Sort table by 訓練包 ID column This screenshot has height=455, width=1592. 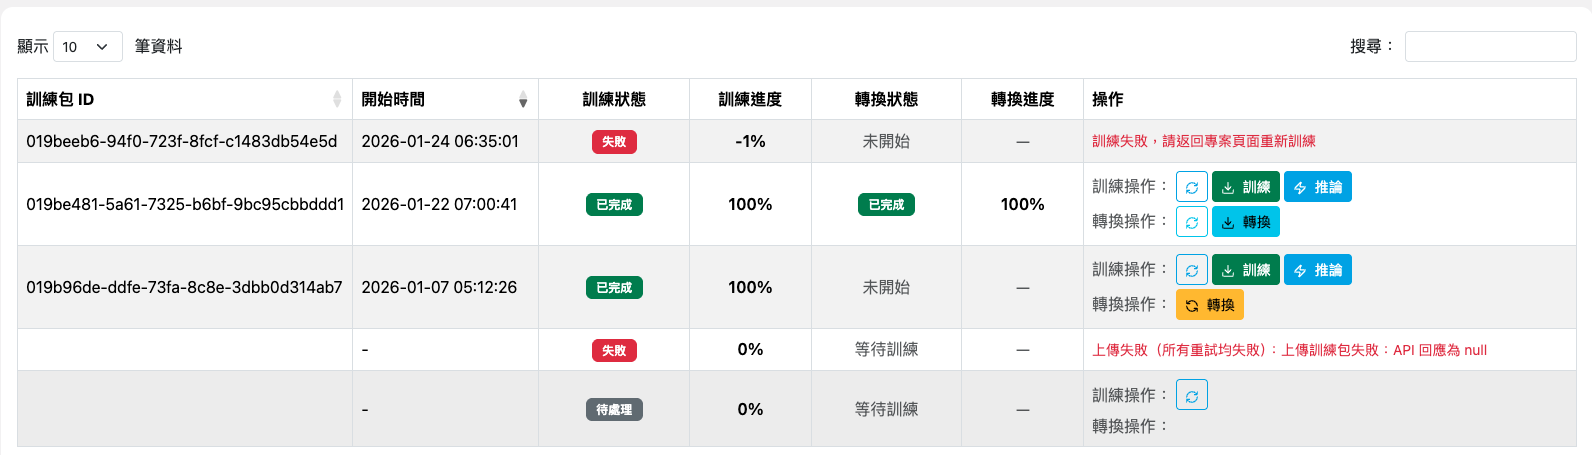point(185,99)
